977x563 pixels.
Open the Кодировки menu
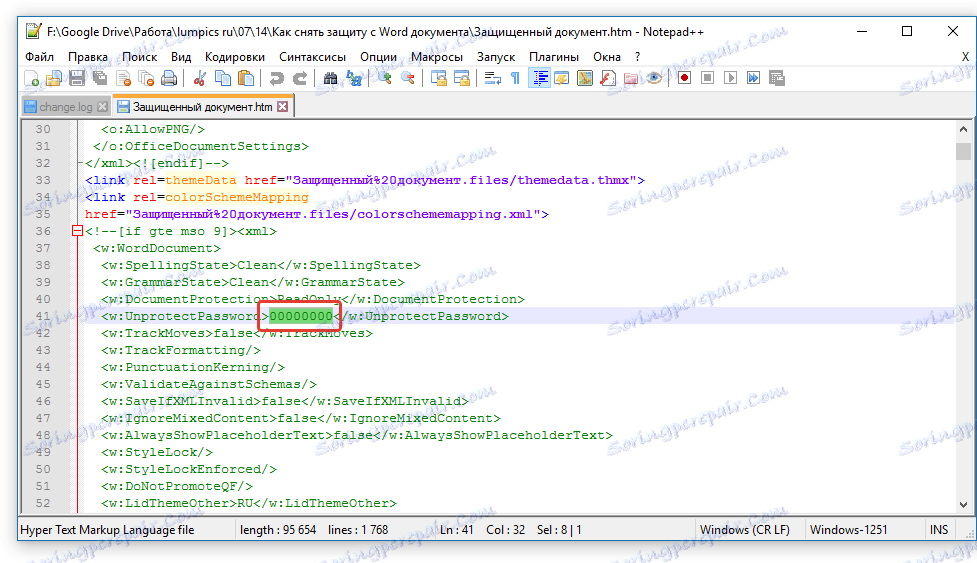tap(235, 57)
